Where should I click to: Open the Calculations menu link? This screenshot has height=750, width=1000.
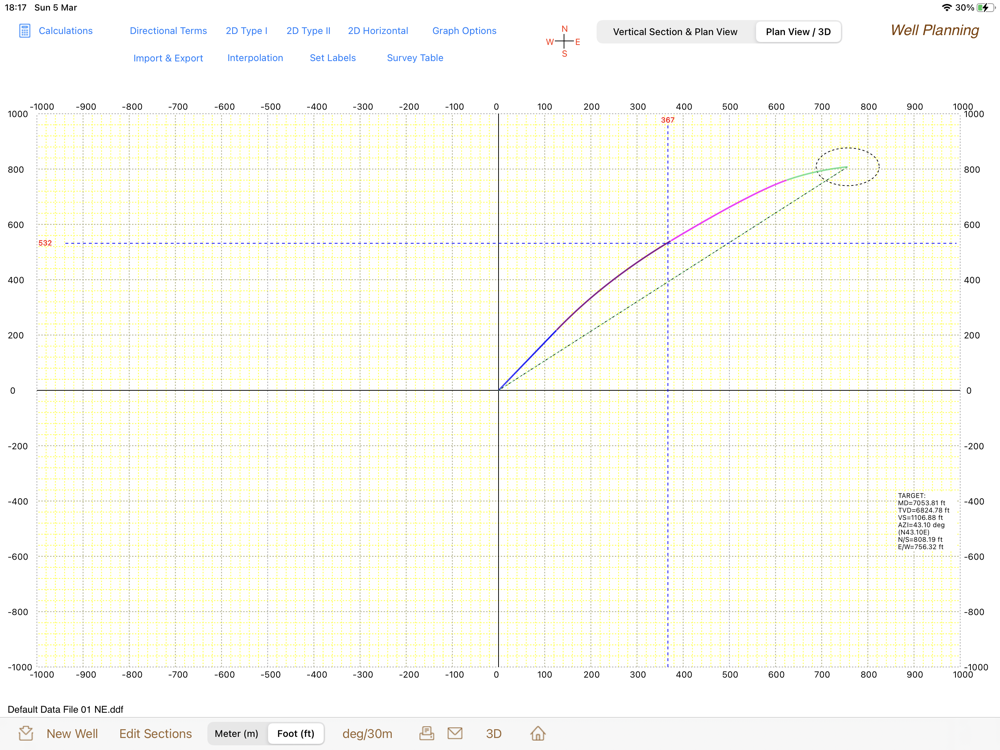pos(65,31)
